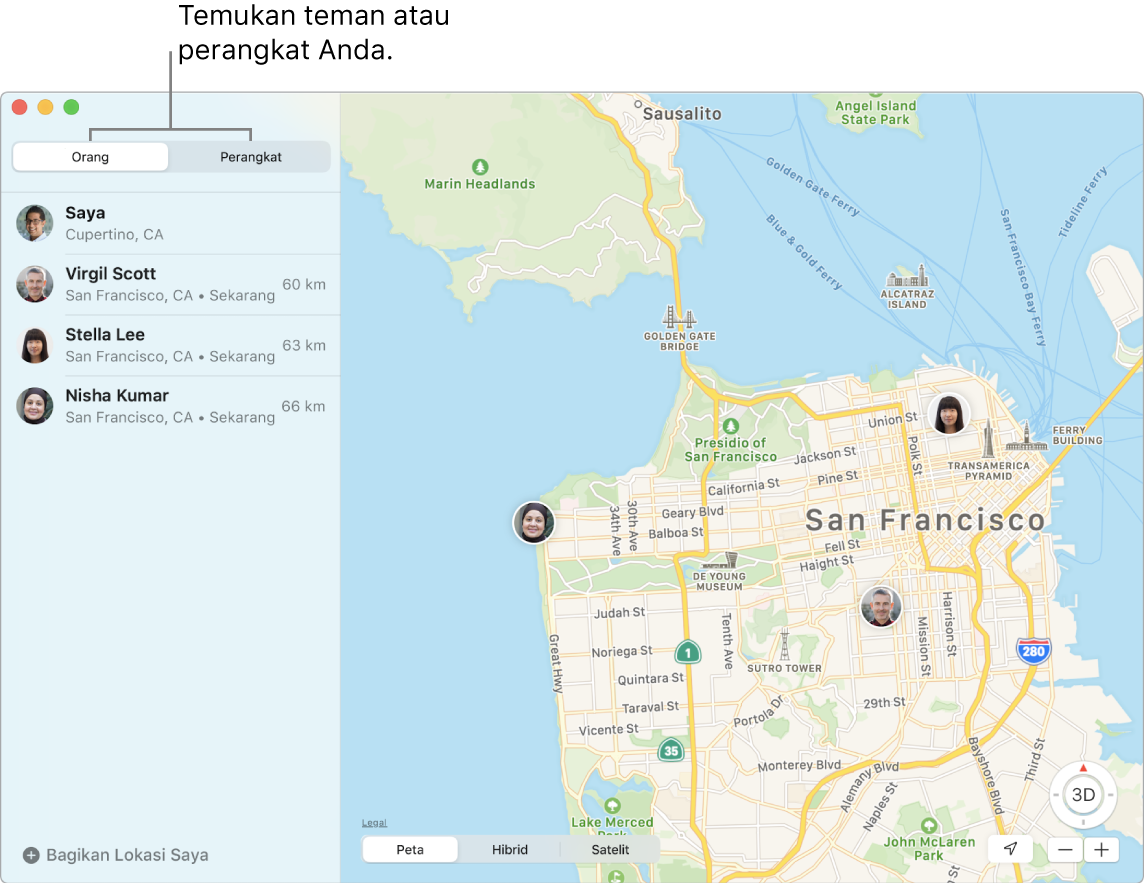This screenshot has width=1144, height=883.
Task: Open Virgil Scott's location details
Action: click(150, 284)
